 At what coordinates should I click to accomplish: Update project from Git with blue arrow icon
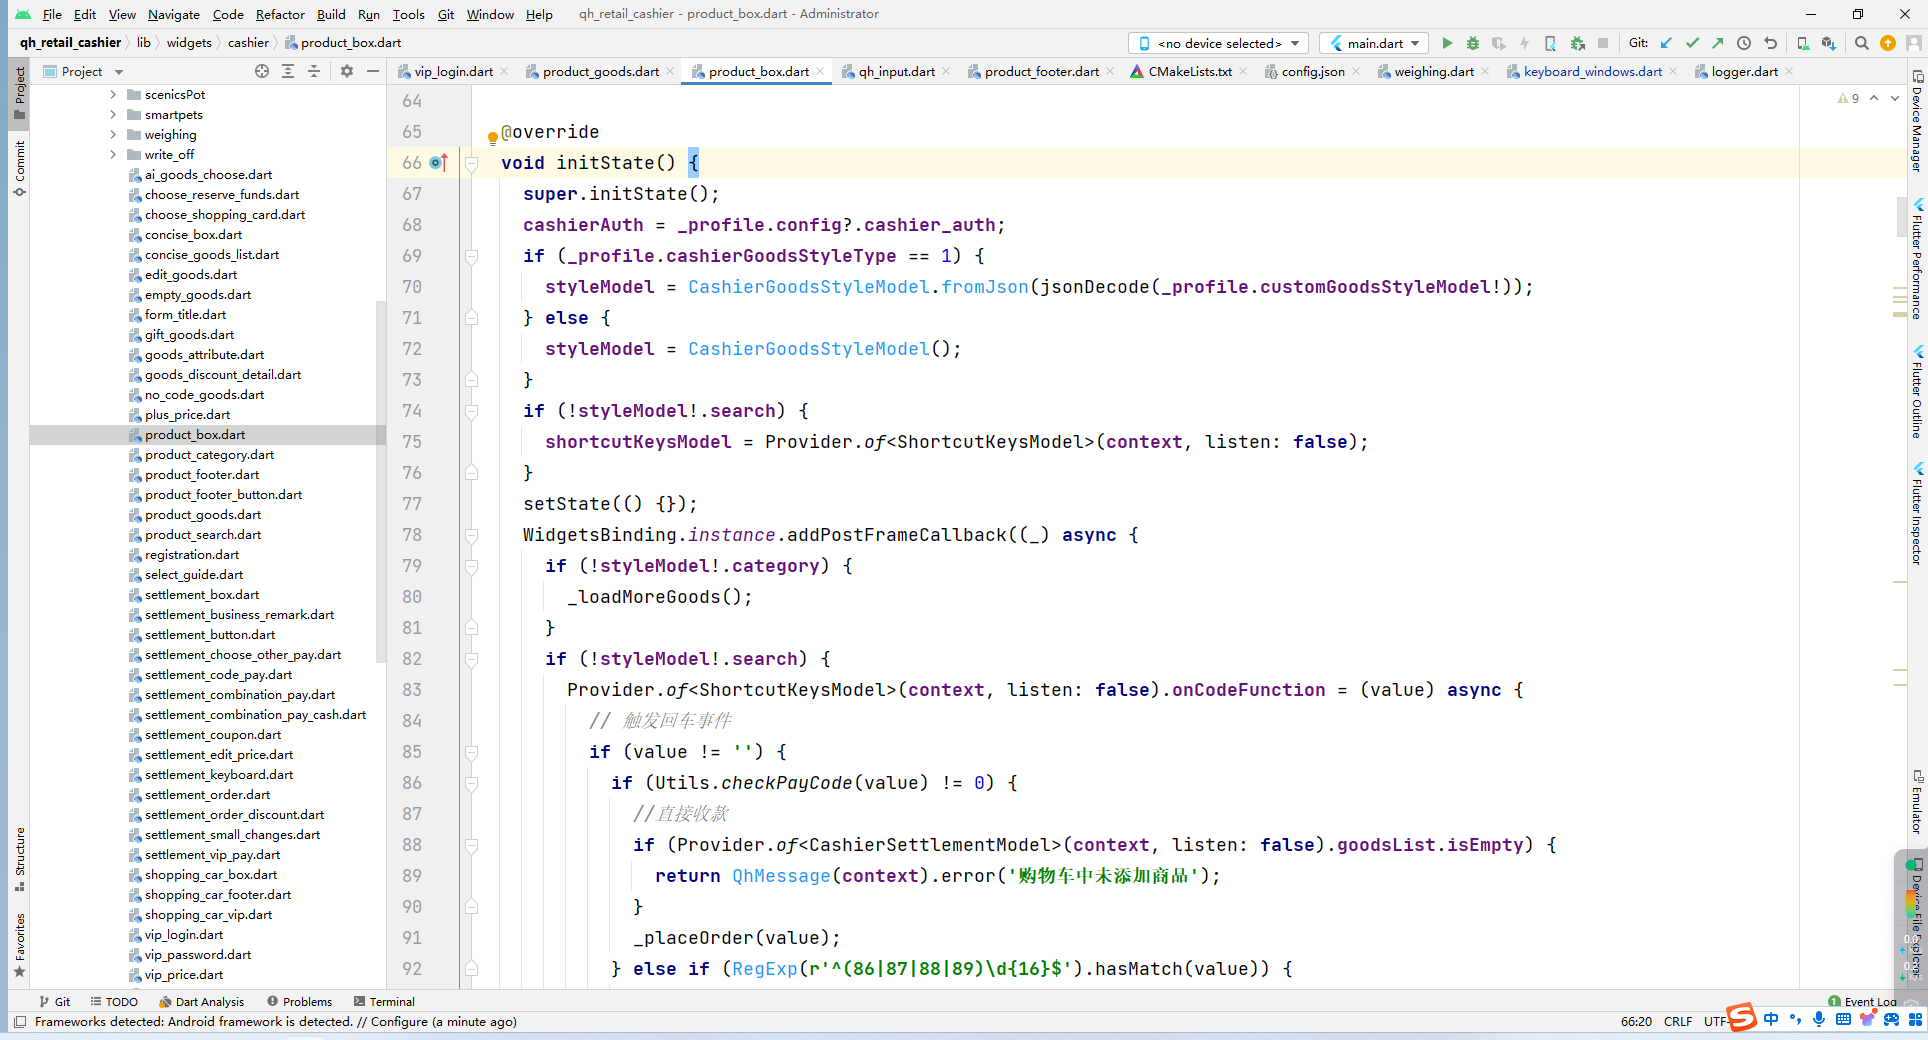1664,43
